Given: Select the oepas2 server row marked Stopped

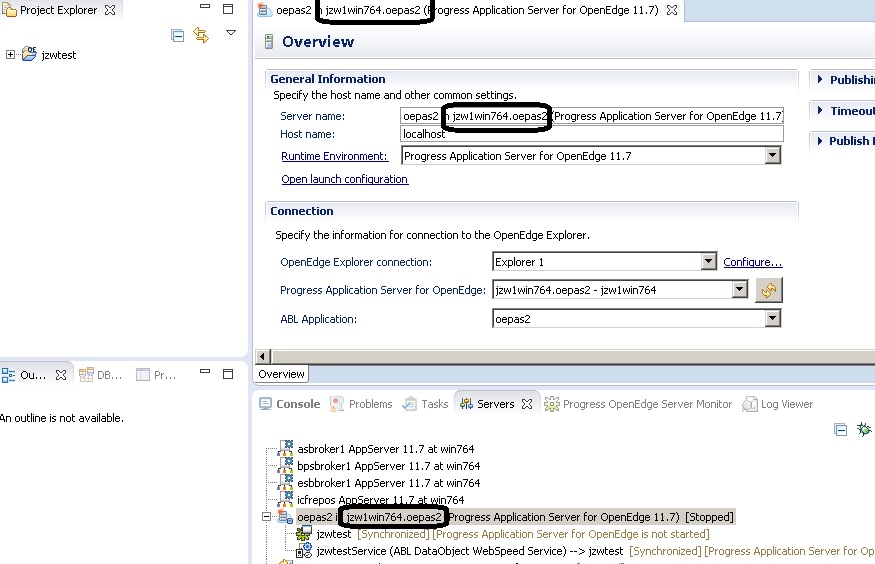Looking at the screenshot, I should pyautogui.click(x=515, y=517).
